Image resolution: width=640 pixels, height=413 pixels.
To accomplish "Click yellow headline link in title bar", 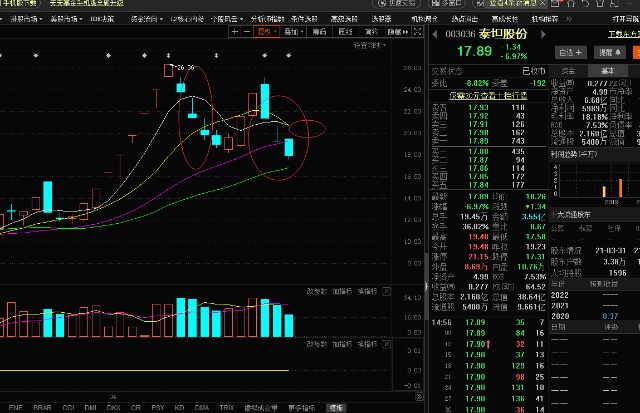I will point(86,3).
